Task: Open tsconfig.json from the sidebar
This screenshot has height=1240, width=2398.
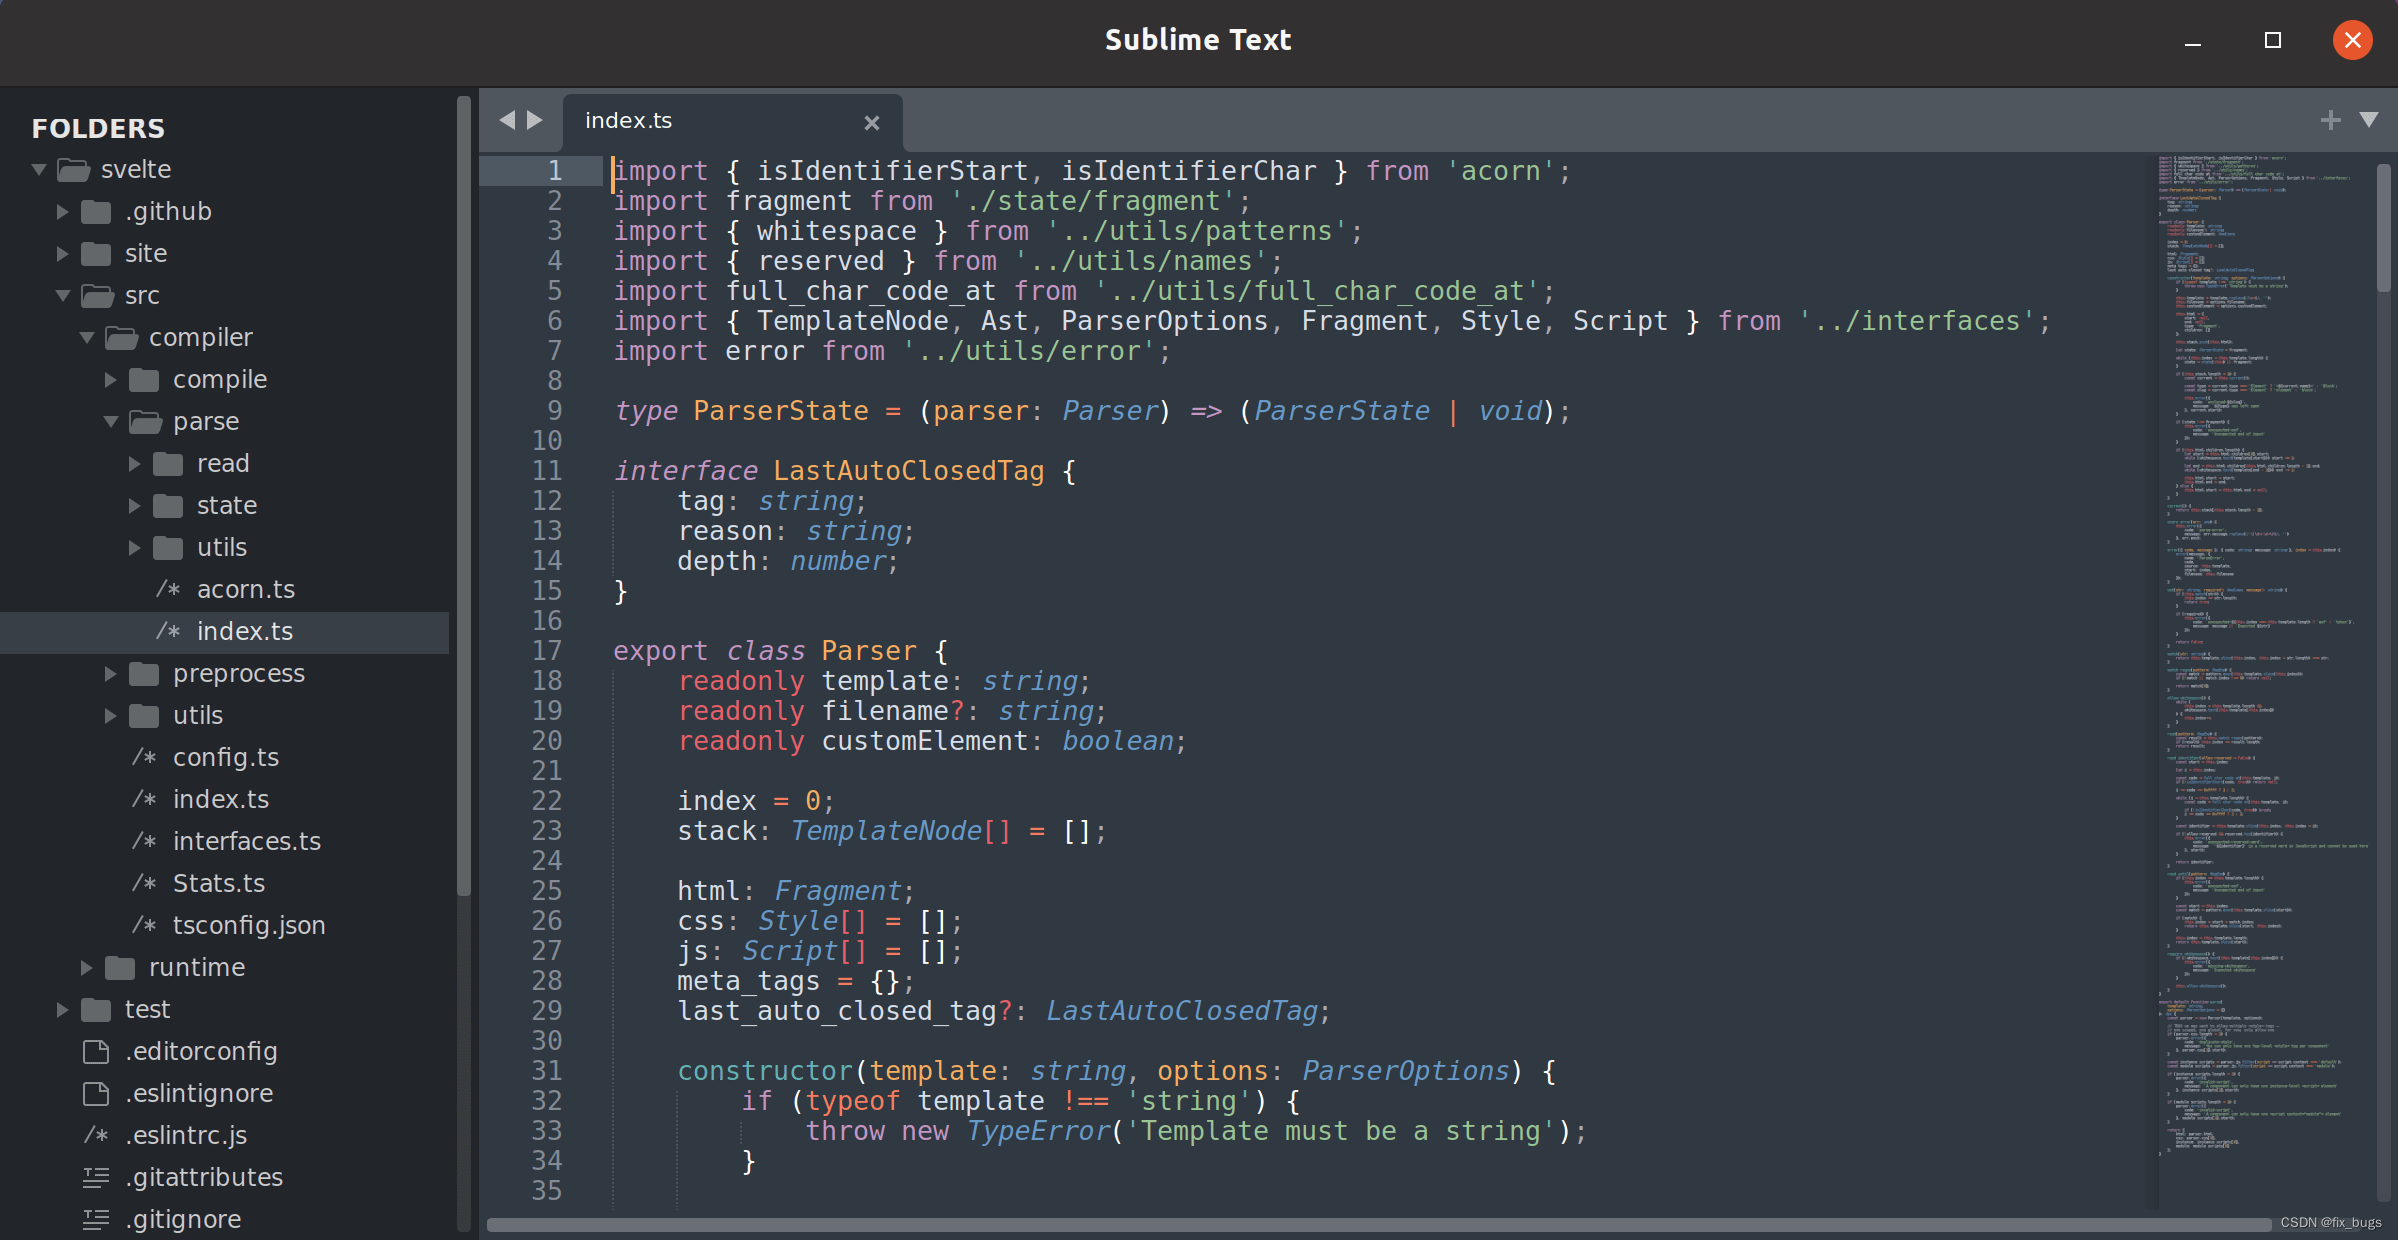Action: click(x=248, y=926)
